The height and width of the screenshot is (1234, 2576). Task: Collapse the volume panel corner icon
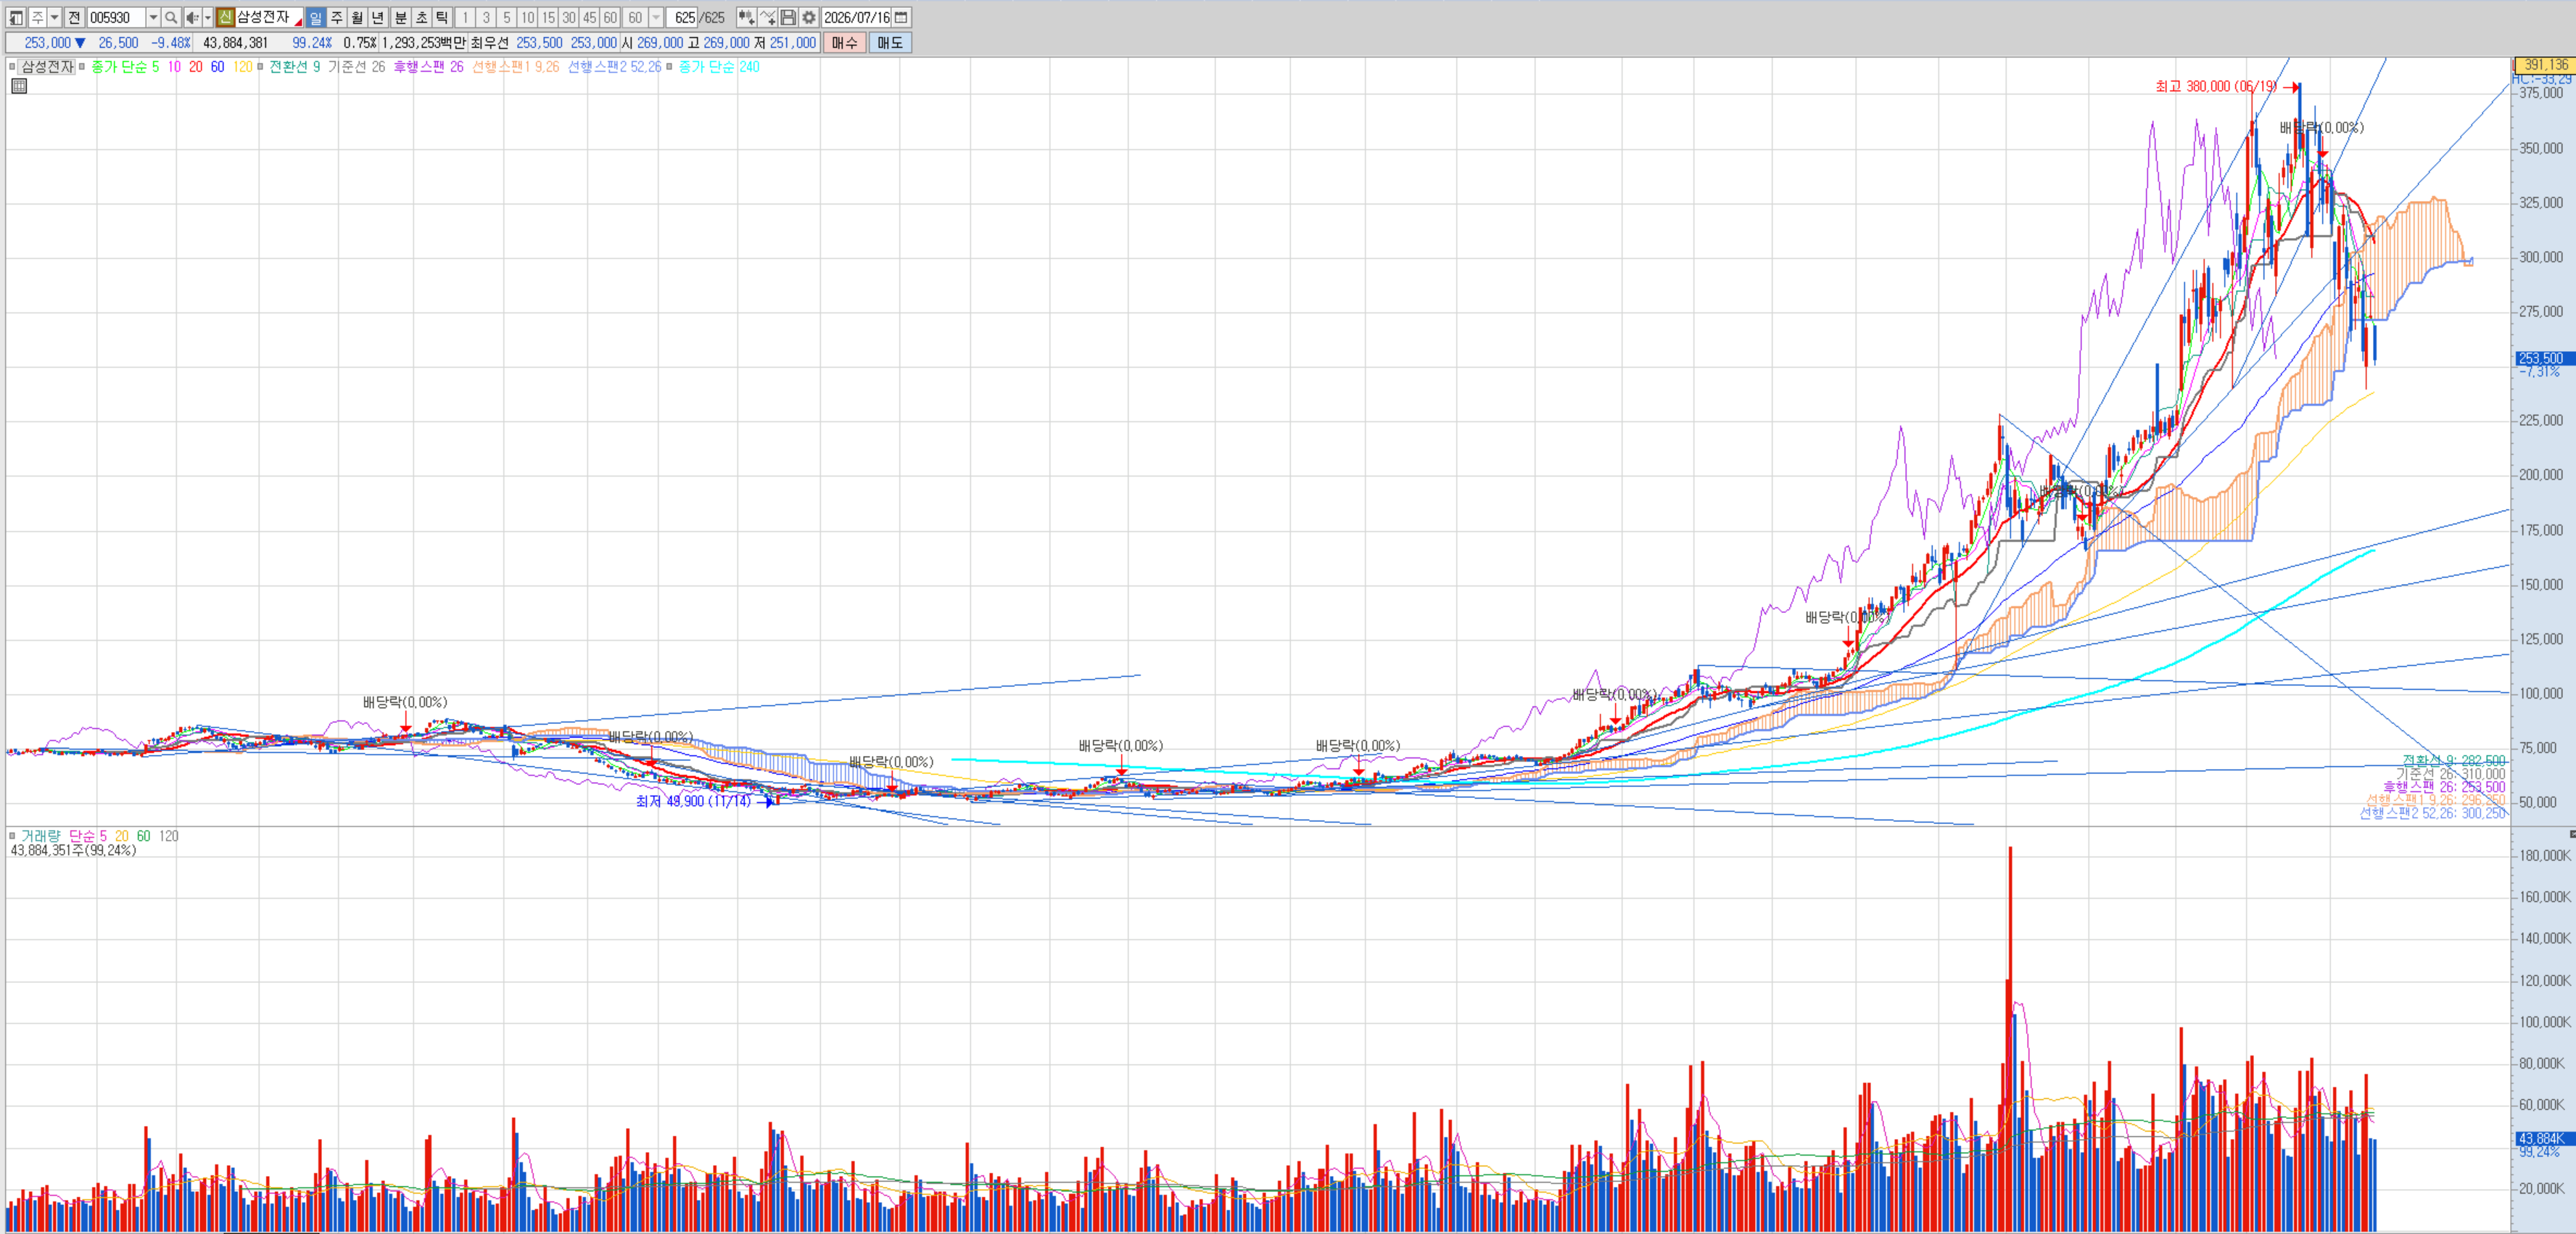click(2572, 833)
